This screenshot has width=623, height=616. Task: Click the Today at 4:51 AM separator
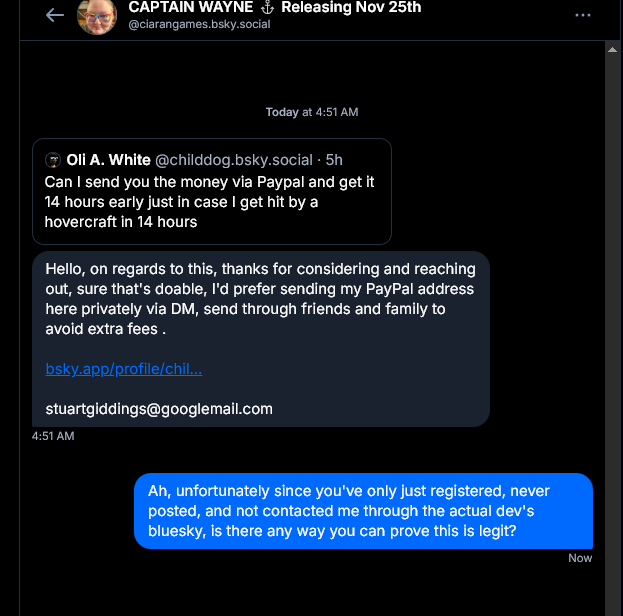tap(312, 112)
